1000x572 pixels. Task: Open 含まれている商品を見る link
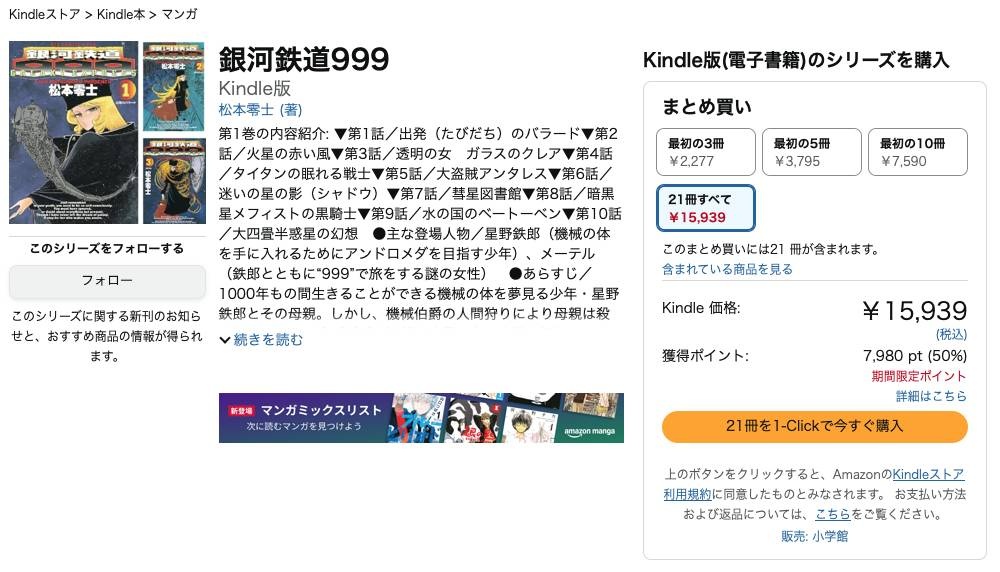pos(727,269)
